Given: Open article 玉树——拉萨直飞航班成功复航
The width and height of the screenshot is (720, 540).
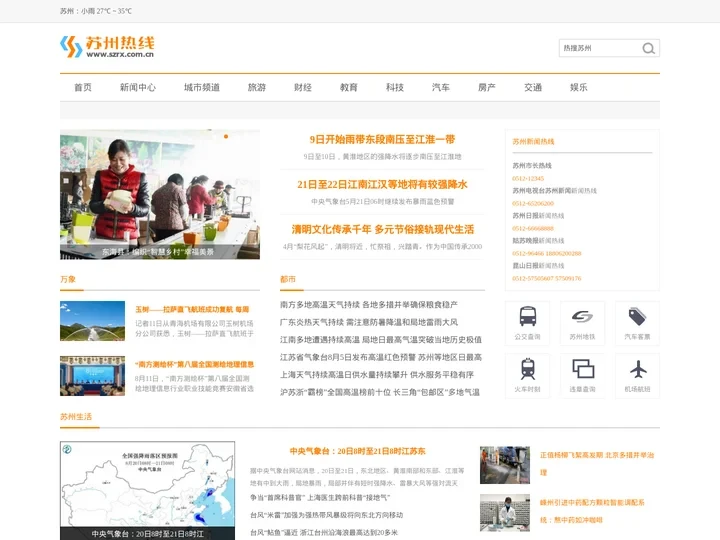Looking at the screenshot, I should click(x=192, y=309).
